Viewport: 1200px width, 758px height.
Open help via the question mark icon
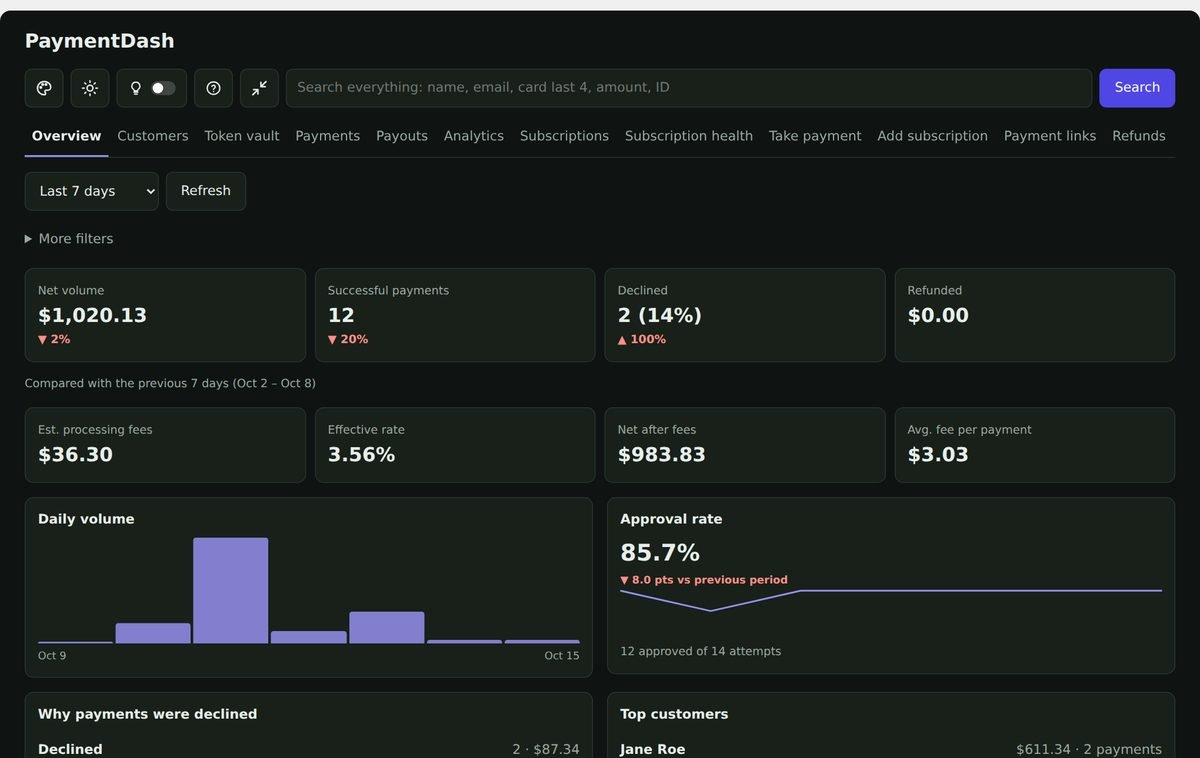[x=213, y=88]
